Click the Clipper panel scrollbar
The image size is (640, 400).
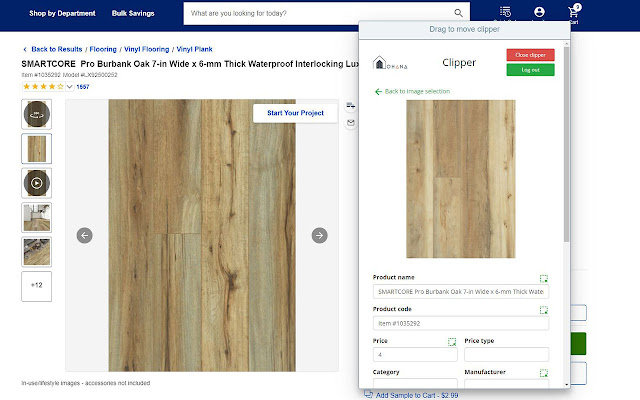pyautogui.click(x=567, y=144)
